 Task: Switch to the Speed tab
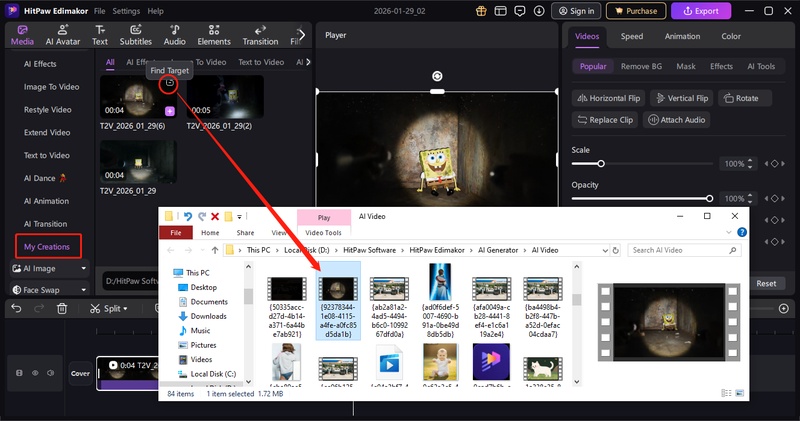pos(632,36)
